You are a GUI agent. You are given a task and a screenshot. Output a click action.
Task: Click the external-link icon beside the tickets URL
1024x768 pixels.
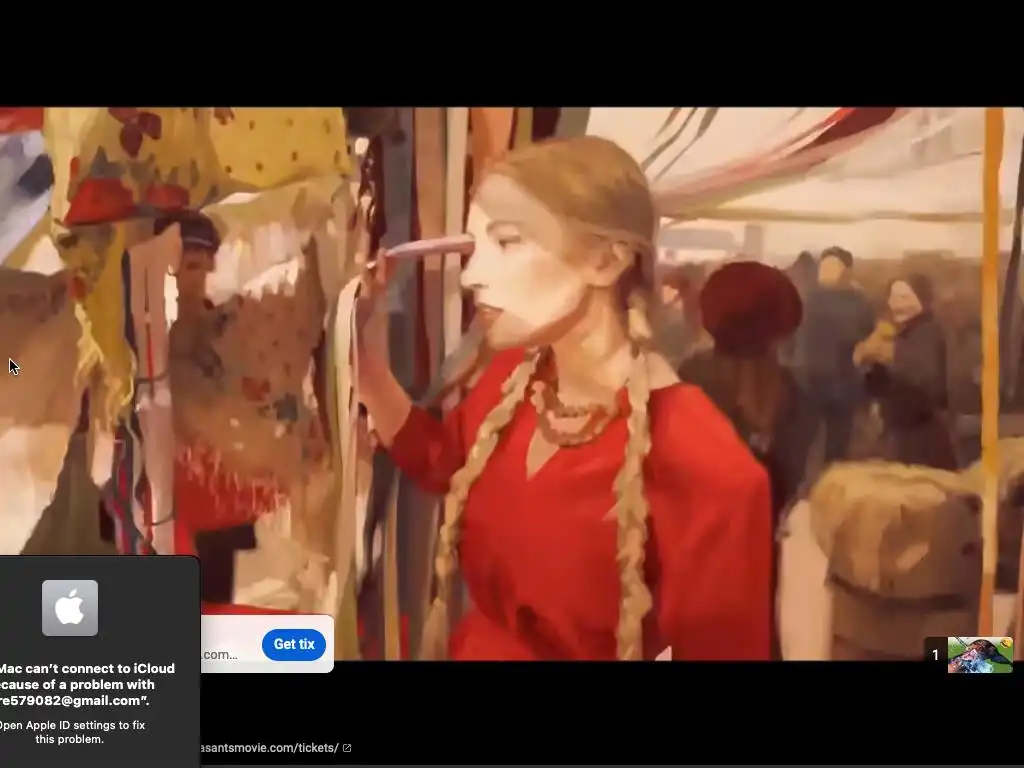[347, 748]
